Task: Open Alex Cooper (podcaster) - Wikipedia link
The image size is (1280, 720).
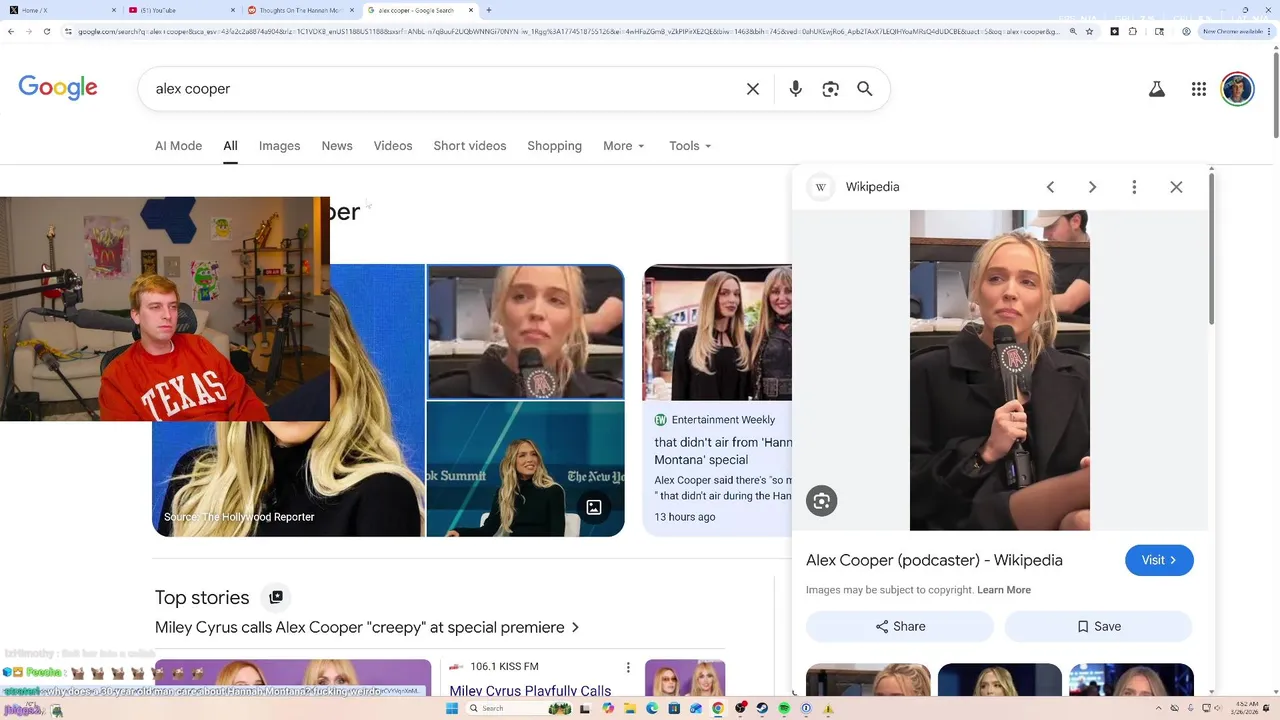Action: point(934,560)
